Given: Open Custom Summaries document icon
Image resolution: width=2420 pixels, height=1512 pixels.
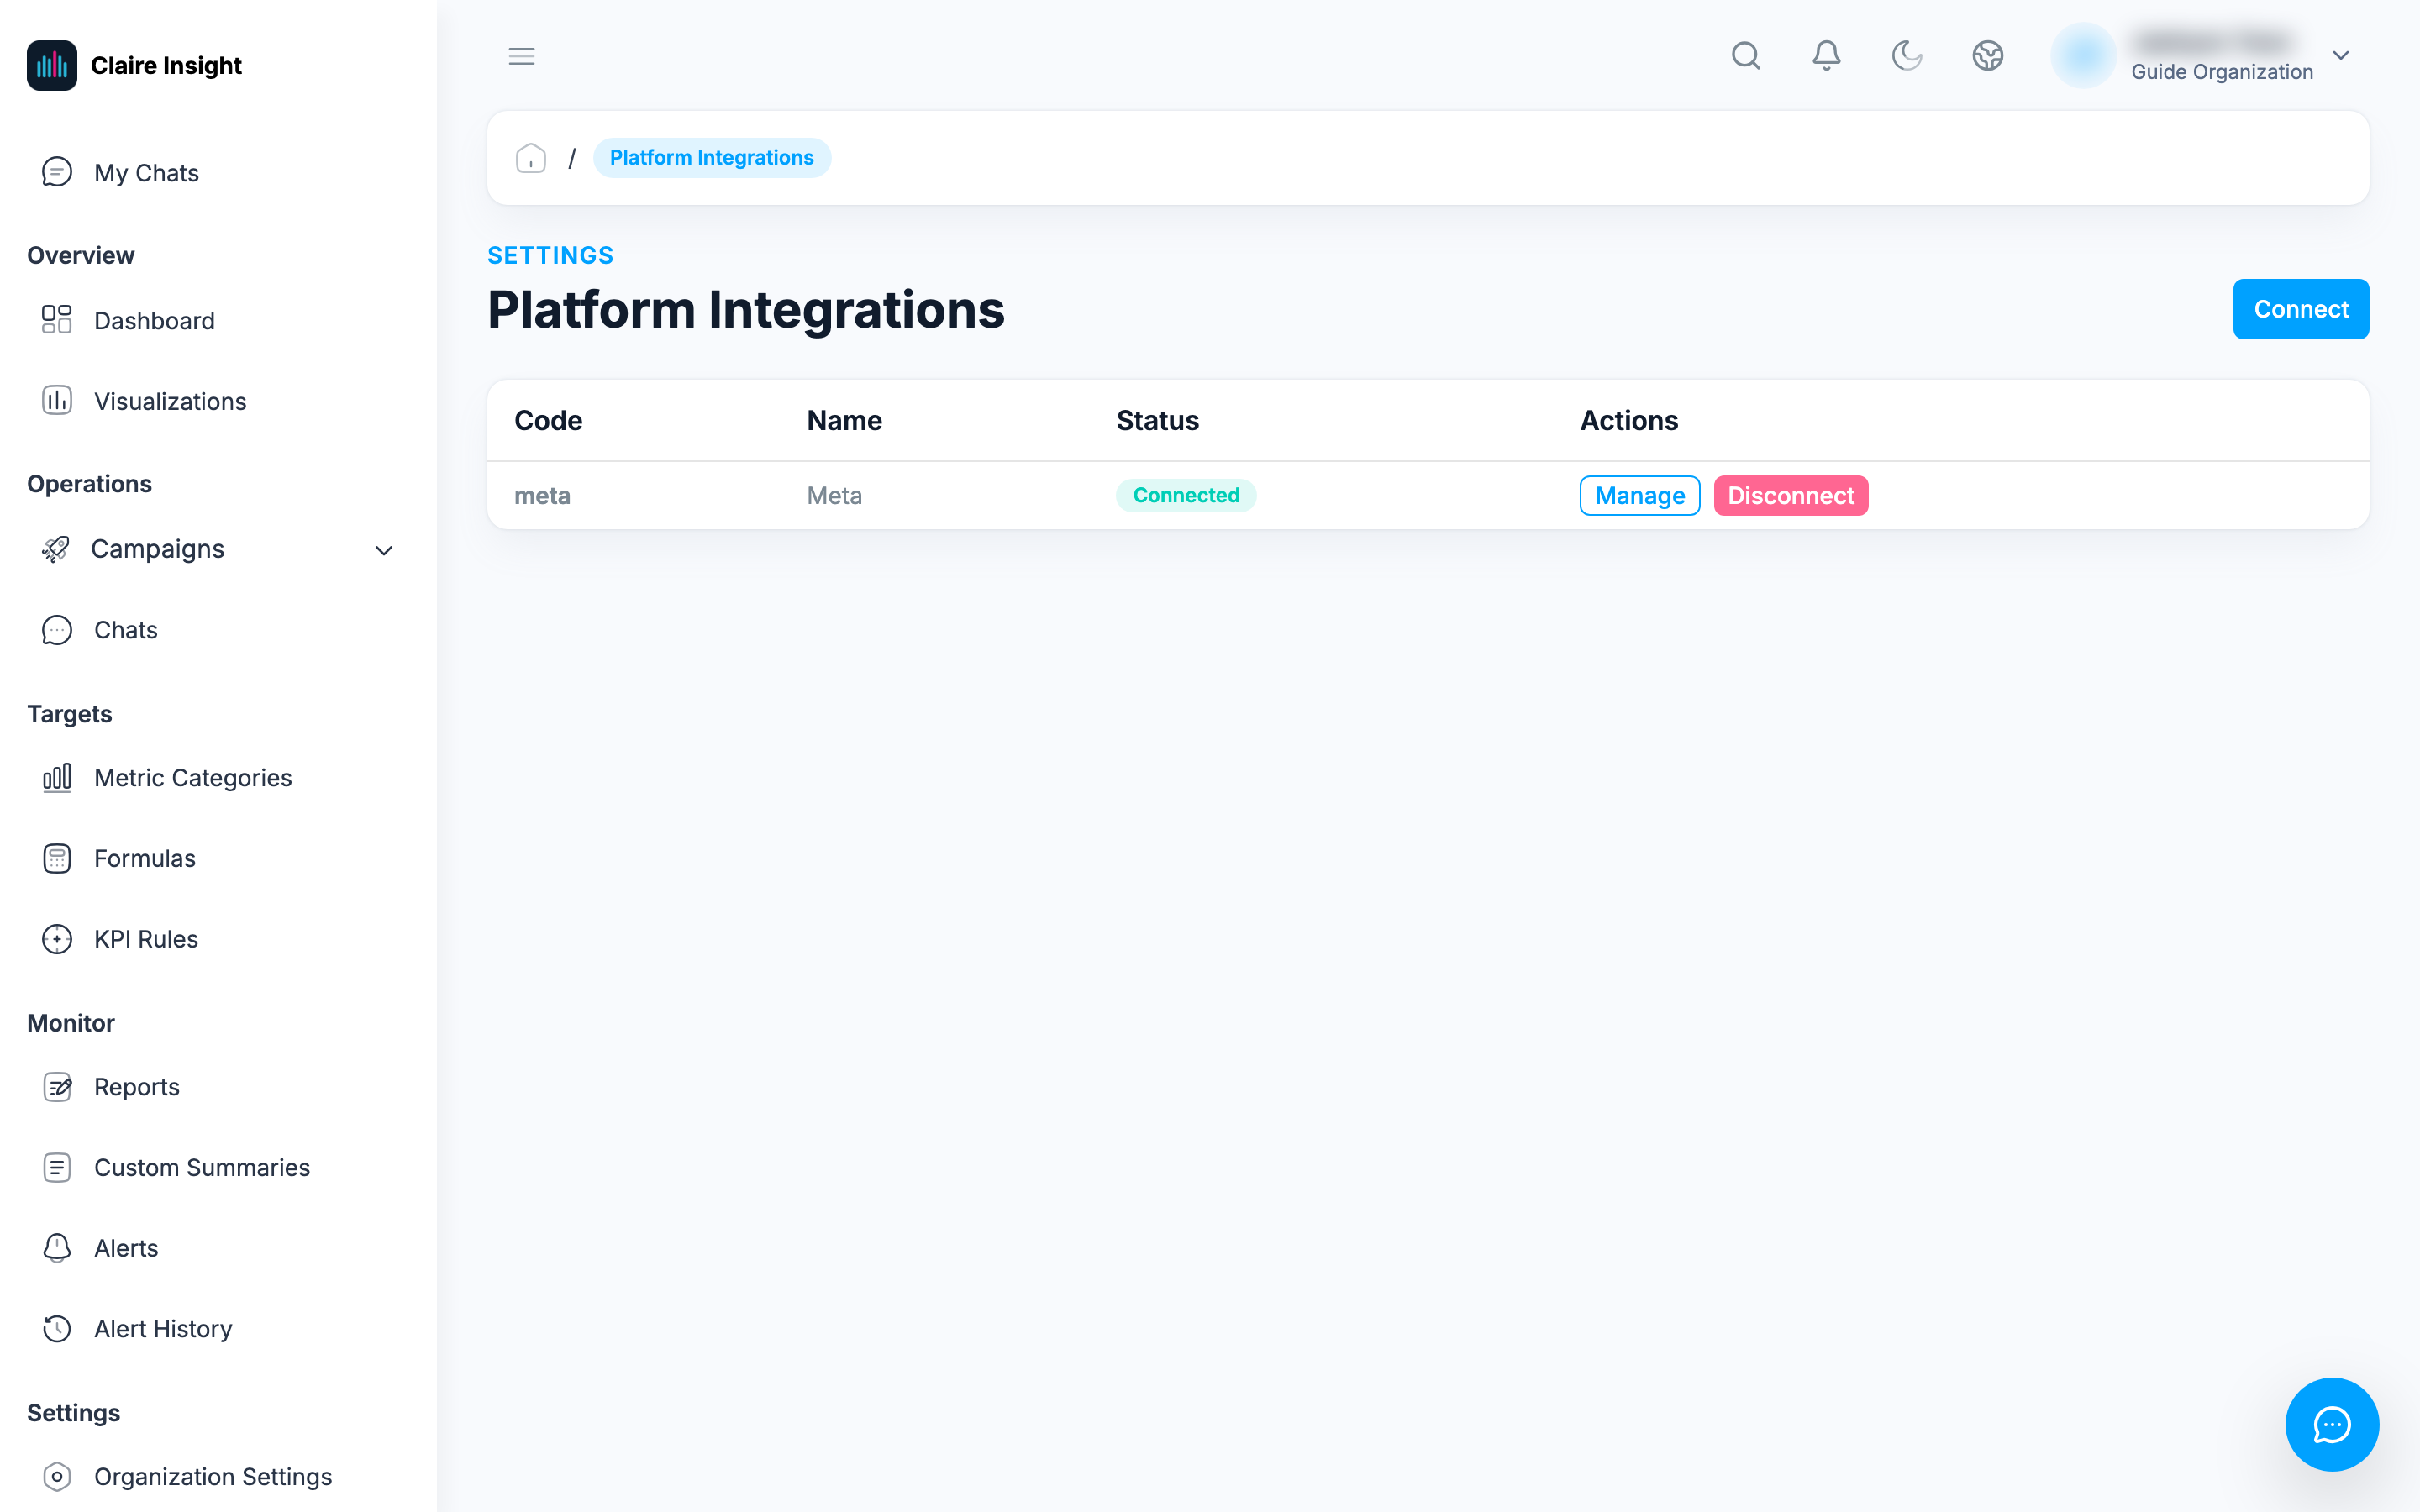Looking at the screenshot, I should 57,1167.
